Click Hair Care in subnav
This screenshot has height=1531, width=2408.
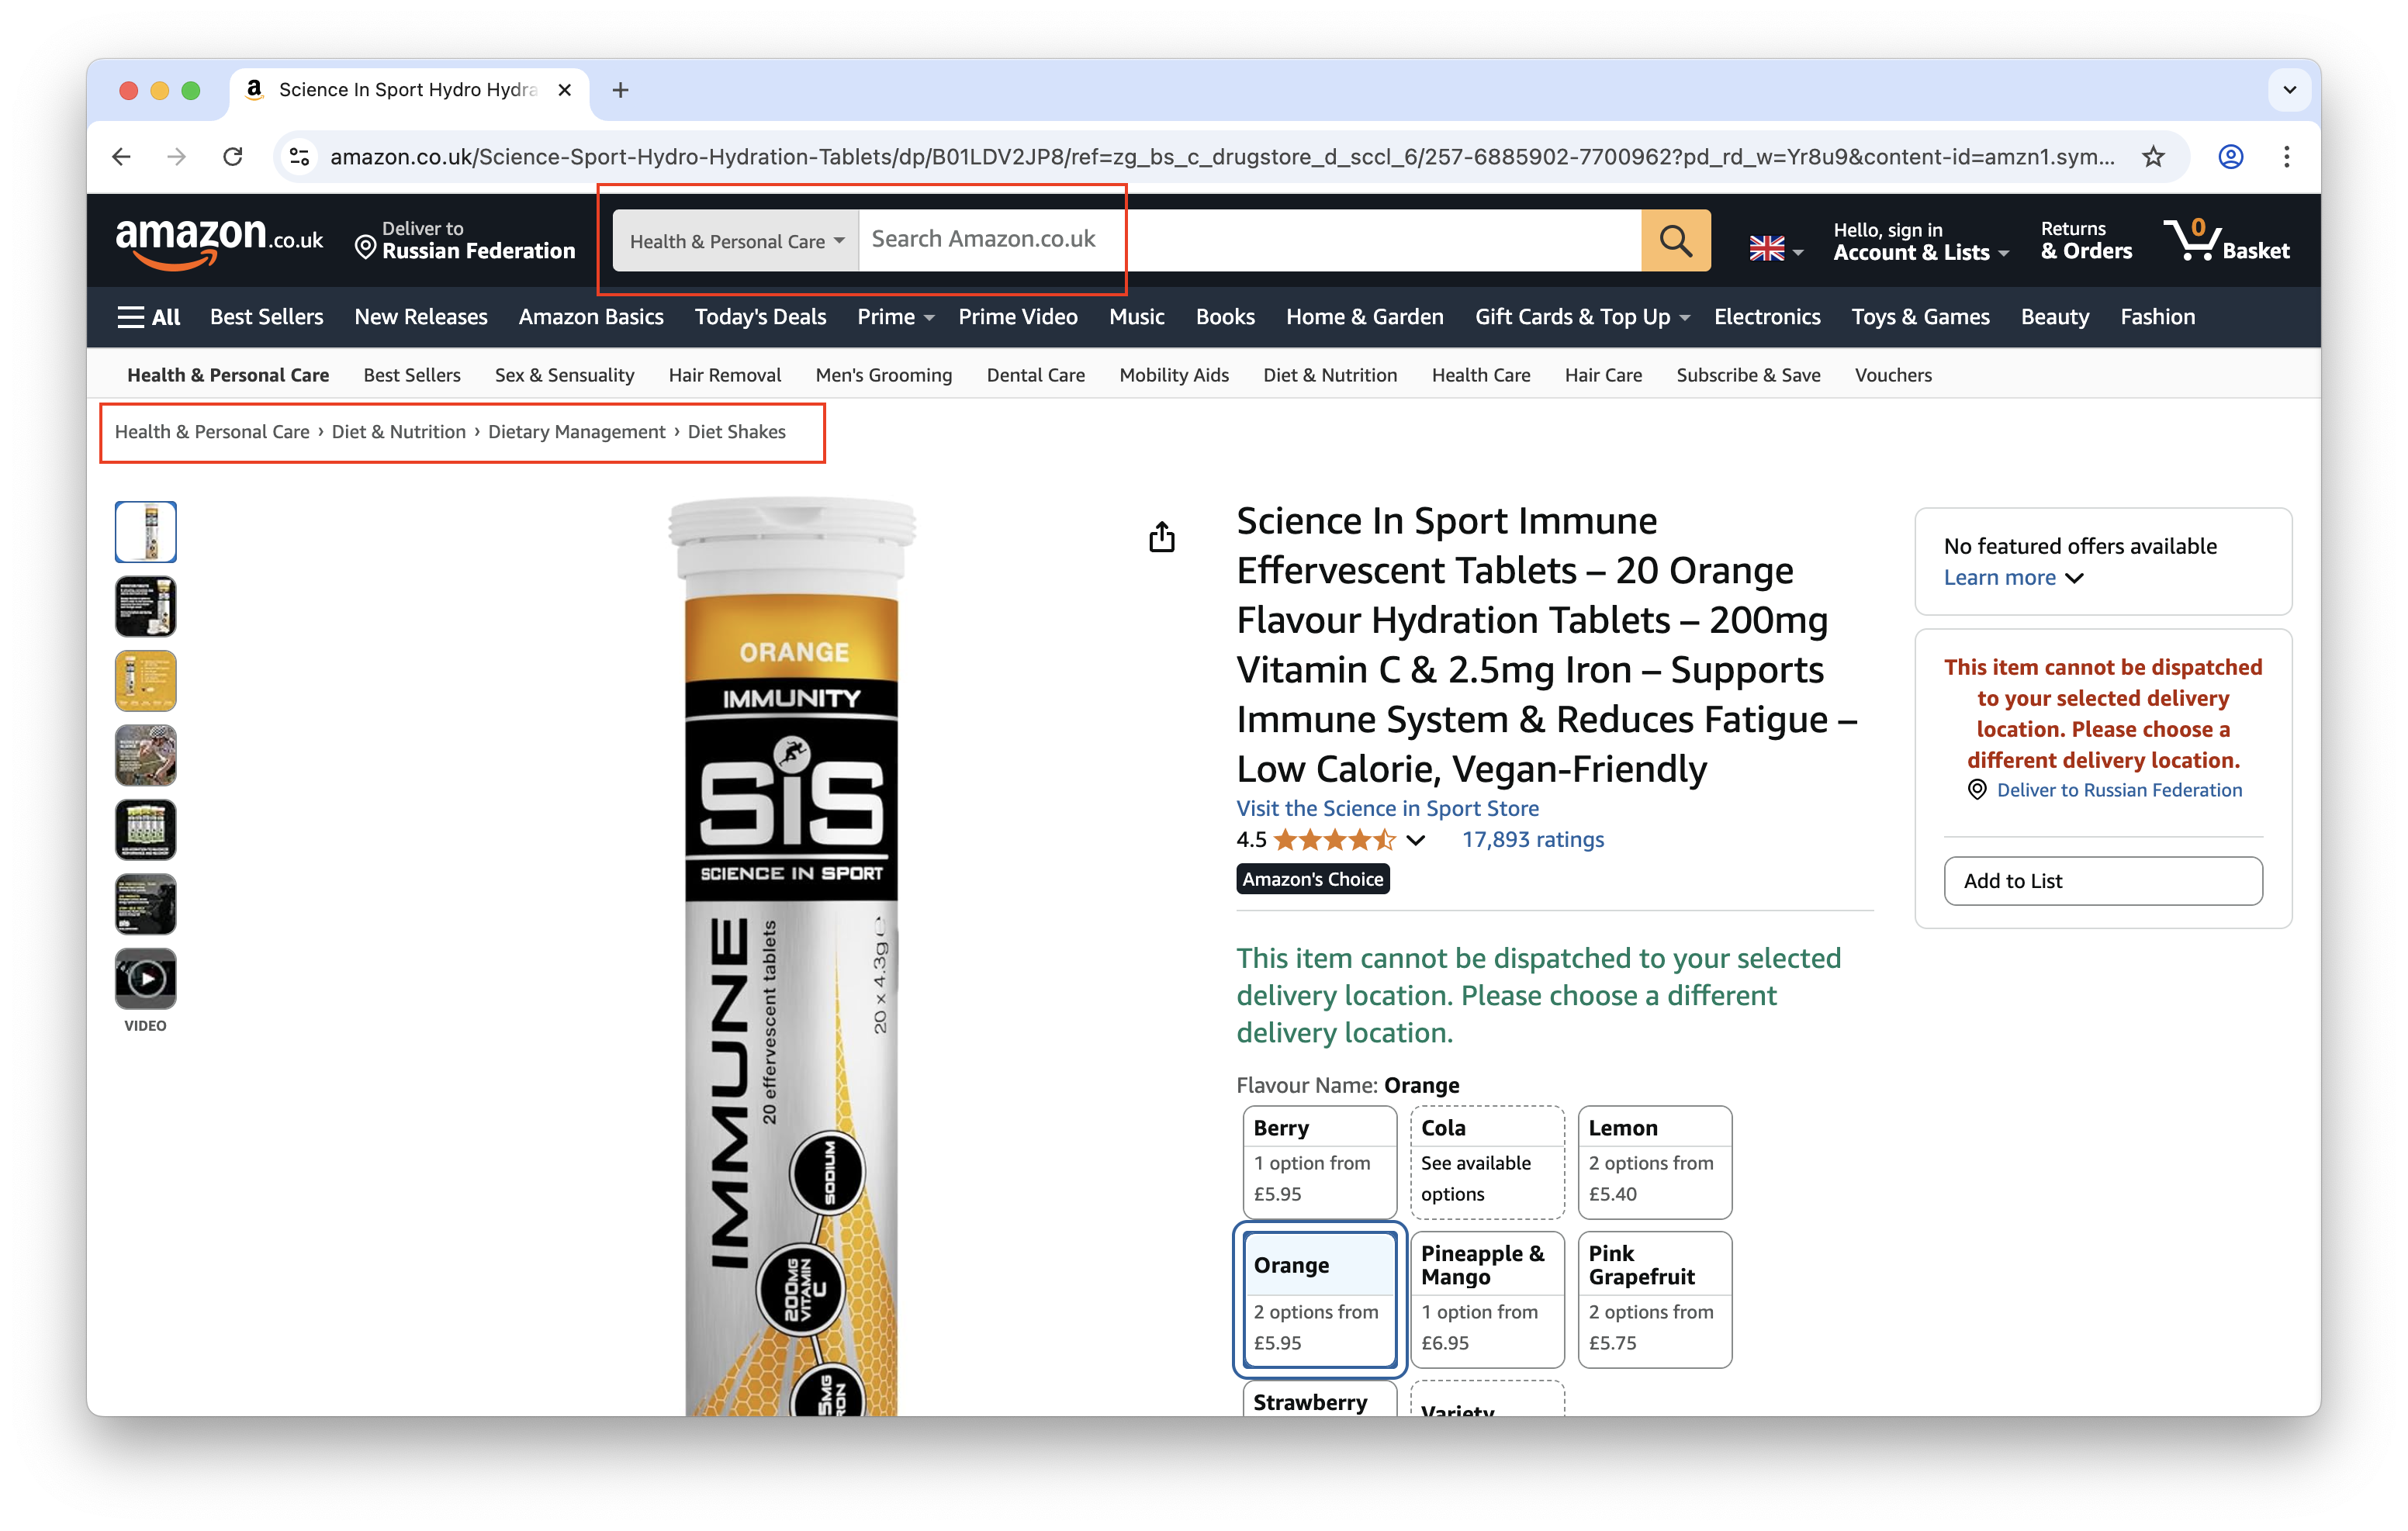(x=1603, y=375)
